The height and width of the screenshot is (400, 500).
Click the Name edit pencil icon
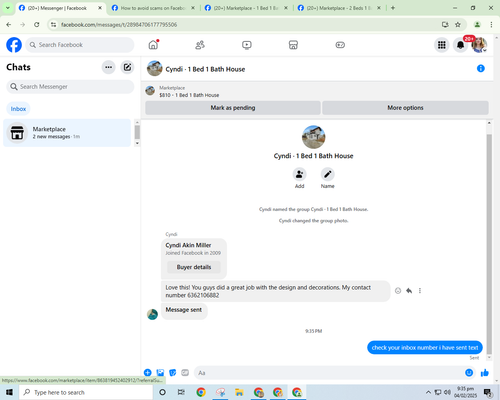pyautogui.click(x=328, y=174)
